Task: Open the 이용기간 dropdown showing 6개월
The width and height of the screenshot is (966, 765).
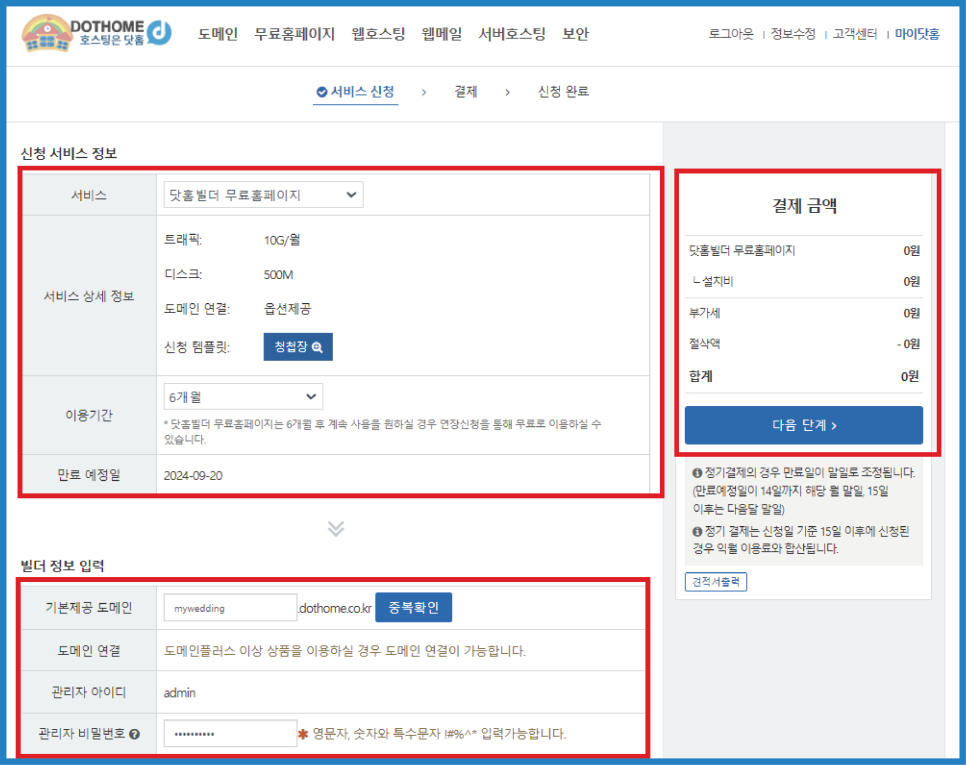Action: 243,397
